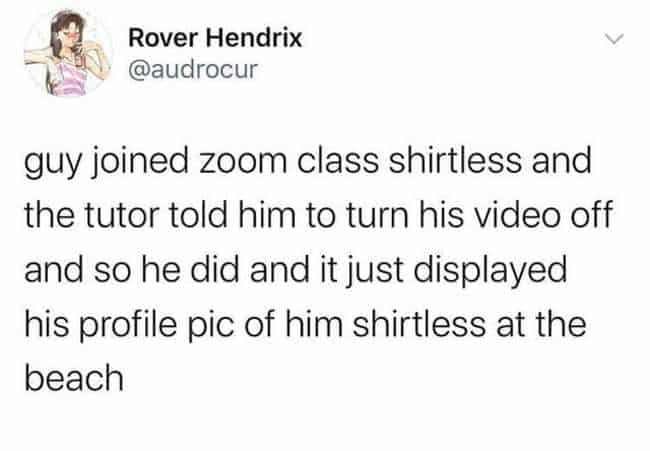The height and width of the screenshot is (451, 650).
Task: Click the word 'zoom' in the tweet
Action: click(x=243, y=161)
